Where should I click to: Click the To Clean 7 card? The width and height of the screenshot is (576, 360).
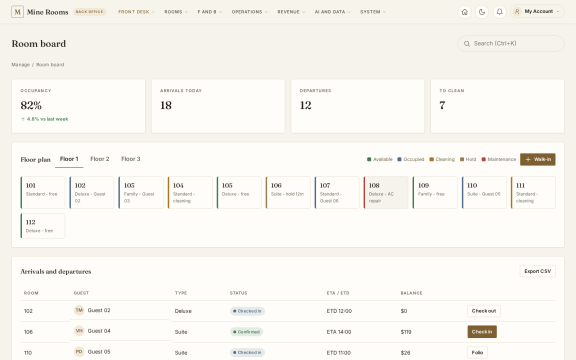(497, 106)
